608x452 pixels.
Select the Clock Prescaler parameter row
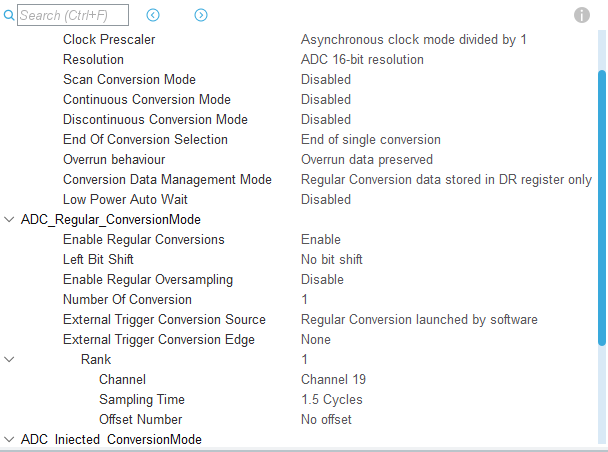pos(109,39)
